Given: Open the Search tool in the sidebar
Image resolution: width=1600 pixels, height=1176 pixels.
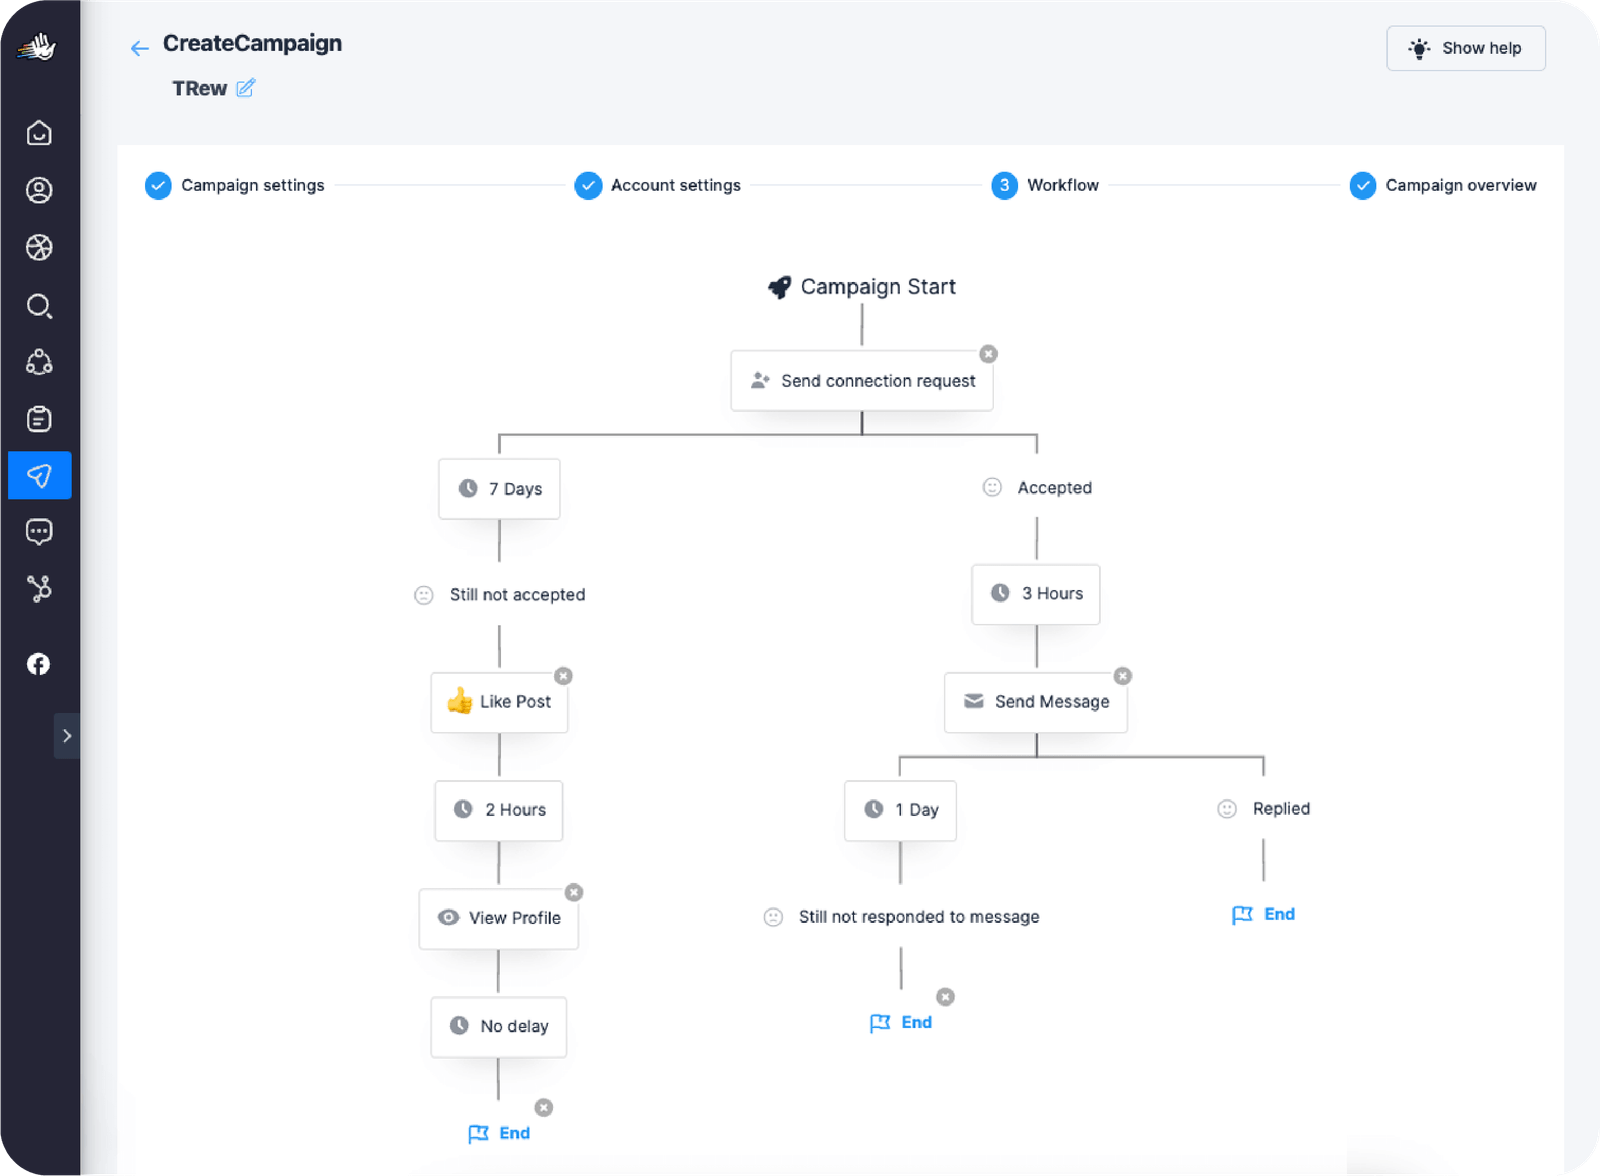Looking at the screenshot, I should coord(39,306).
